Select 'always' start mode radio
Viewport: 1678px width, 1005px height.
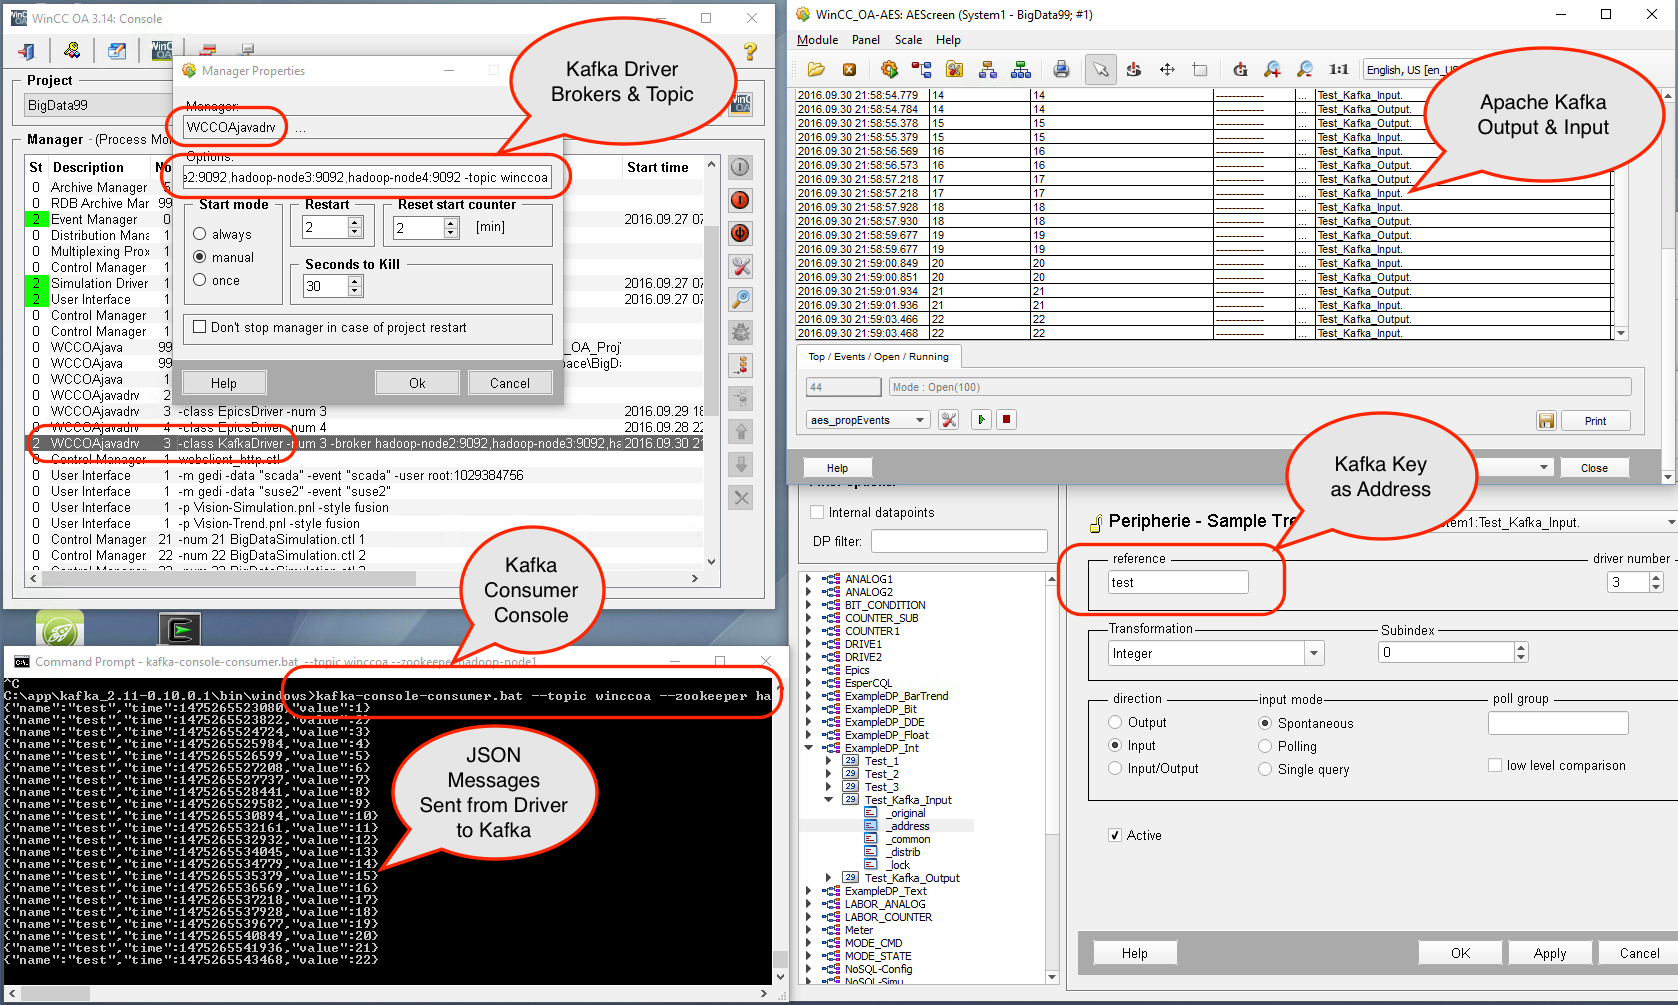(x=200, y=234)
